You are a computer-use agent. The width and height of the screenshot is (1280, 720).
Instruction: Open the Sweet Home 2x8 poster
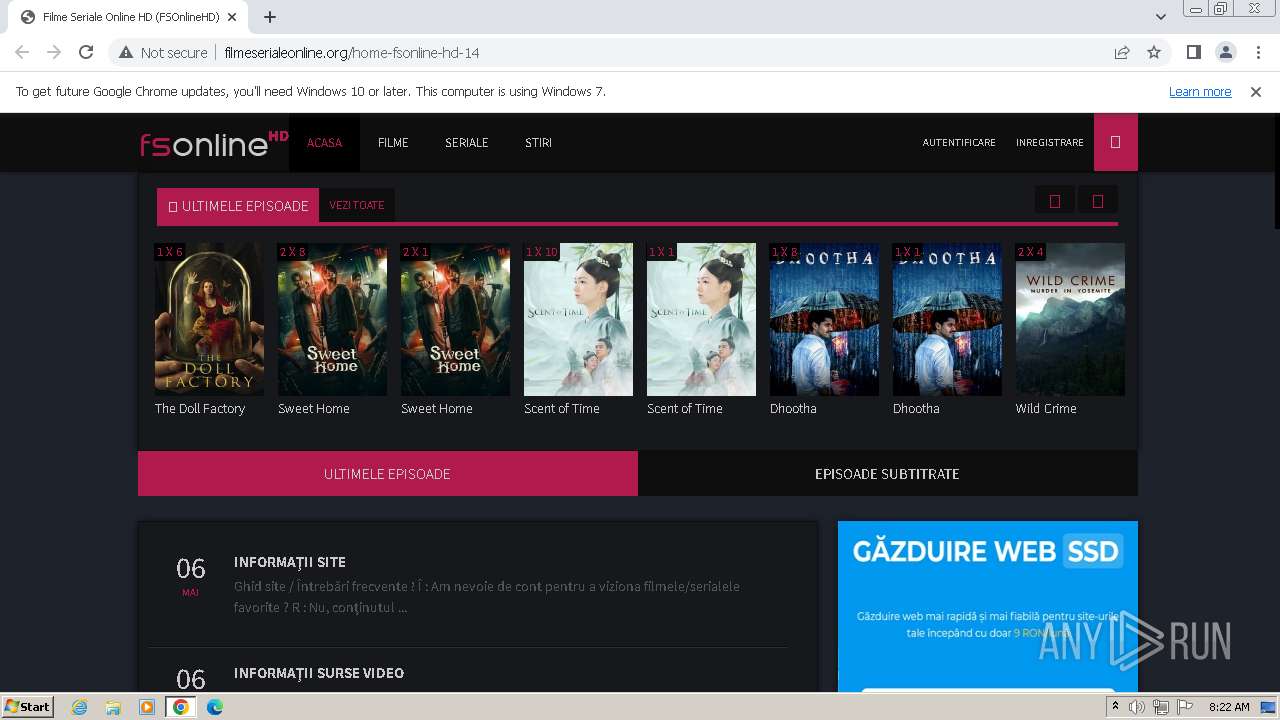coord(332,319)
